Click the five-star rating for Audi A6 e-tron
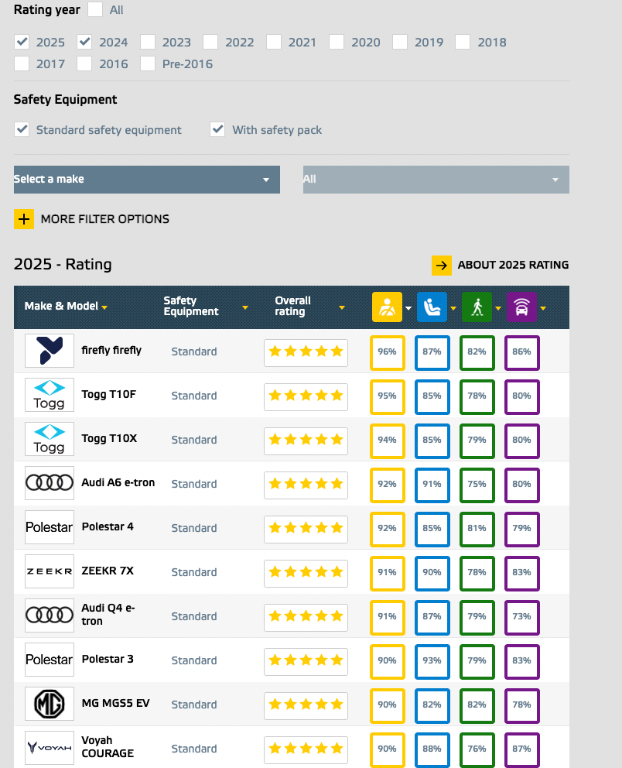 pyautogui.click(x=306, y=484)
